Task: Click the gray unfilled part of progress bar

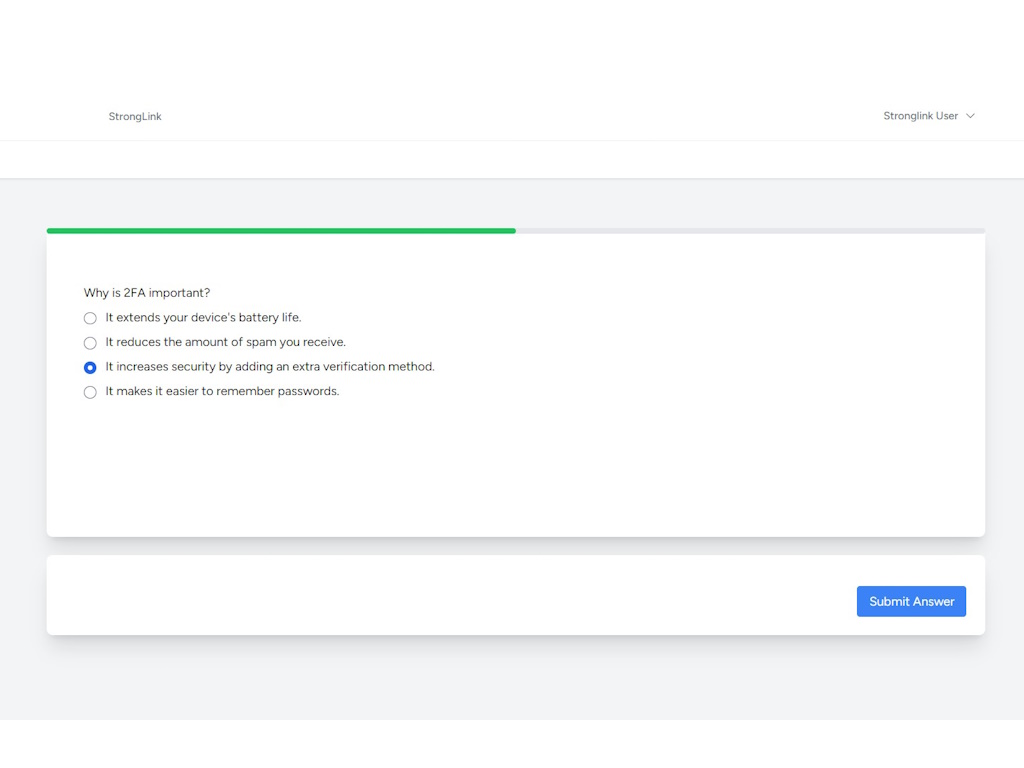Action: pos(750,231)
